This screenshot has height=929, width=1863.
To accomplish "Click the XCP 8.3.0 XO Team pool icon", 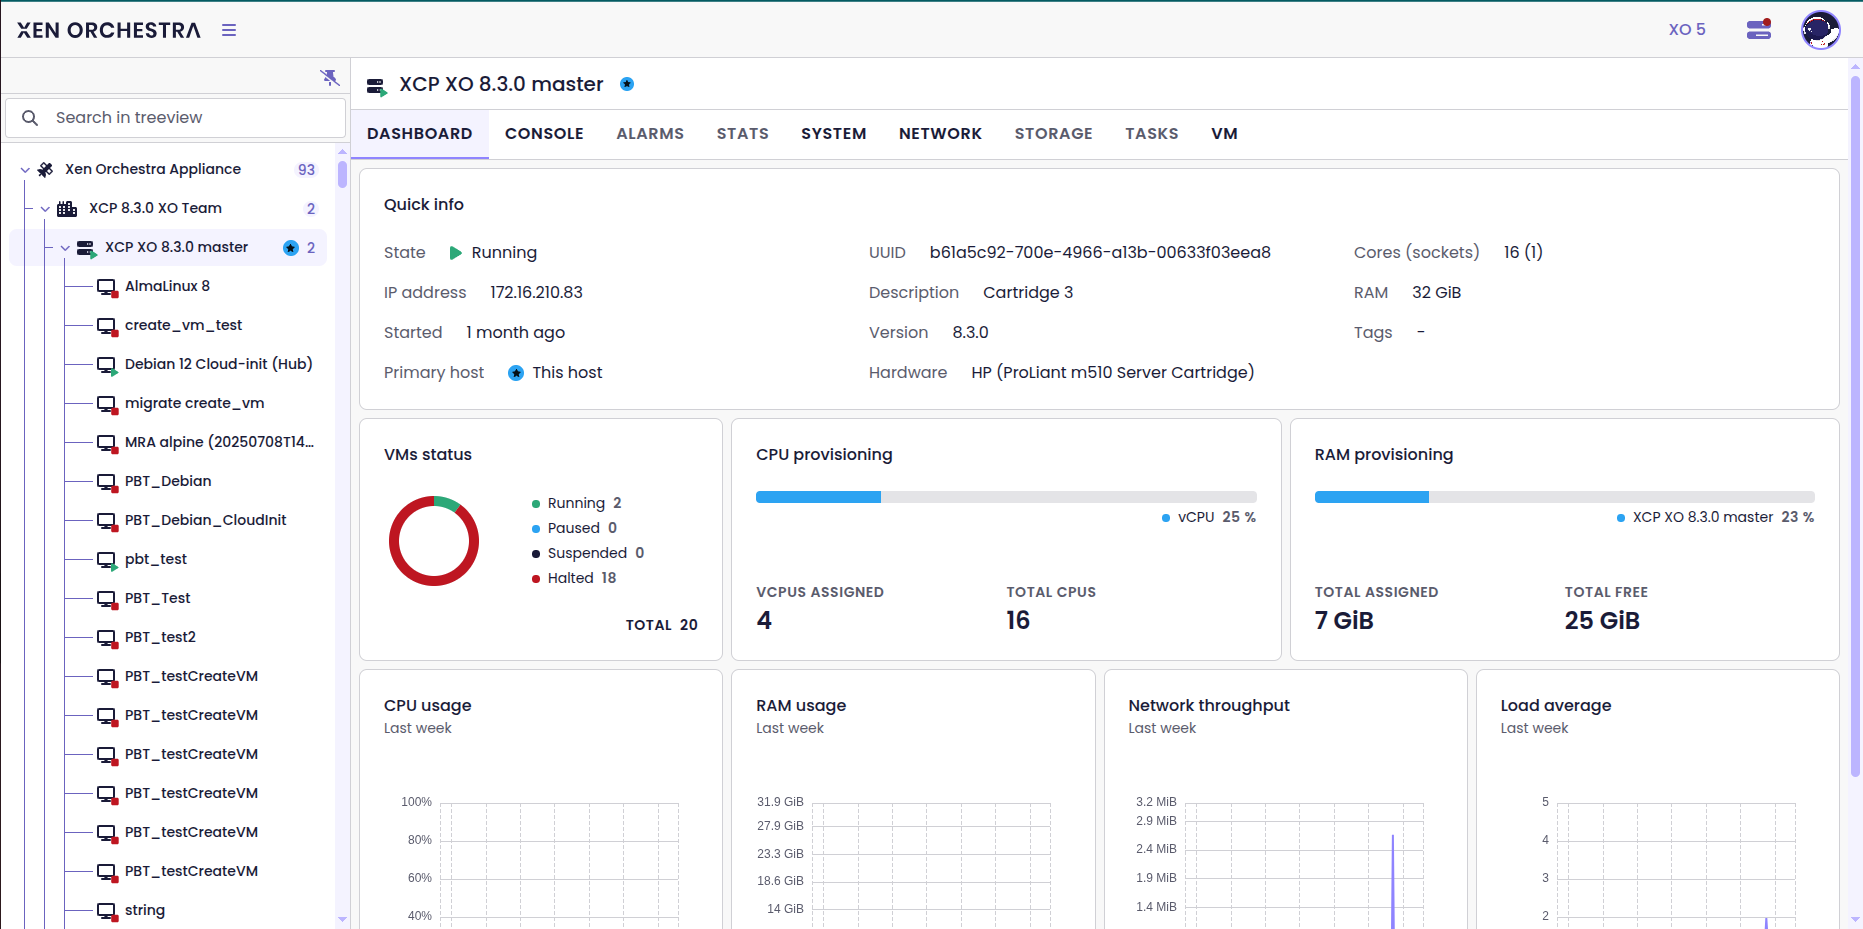I will pos(67,209).
